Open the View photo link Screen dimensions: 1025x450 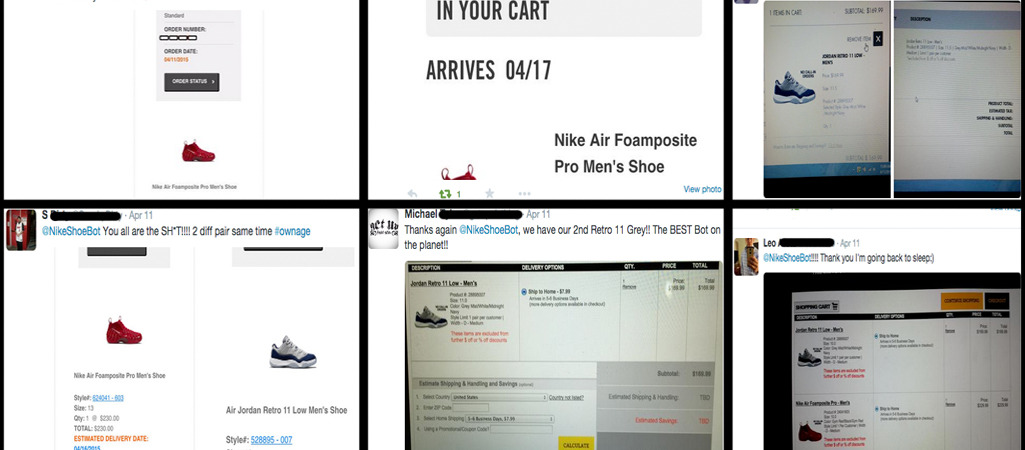pos(702,189)
